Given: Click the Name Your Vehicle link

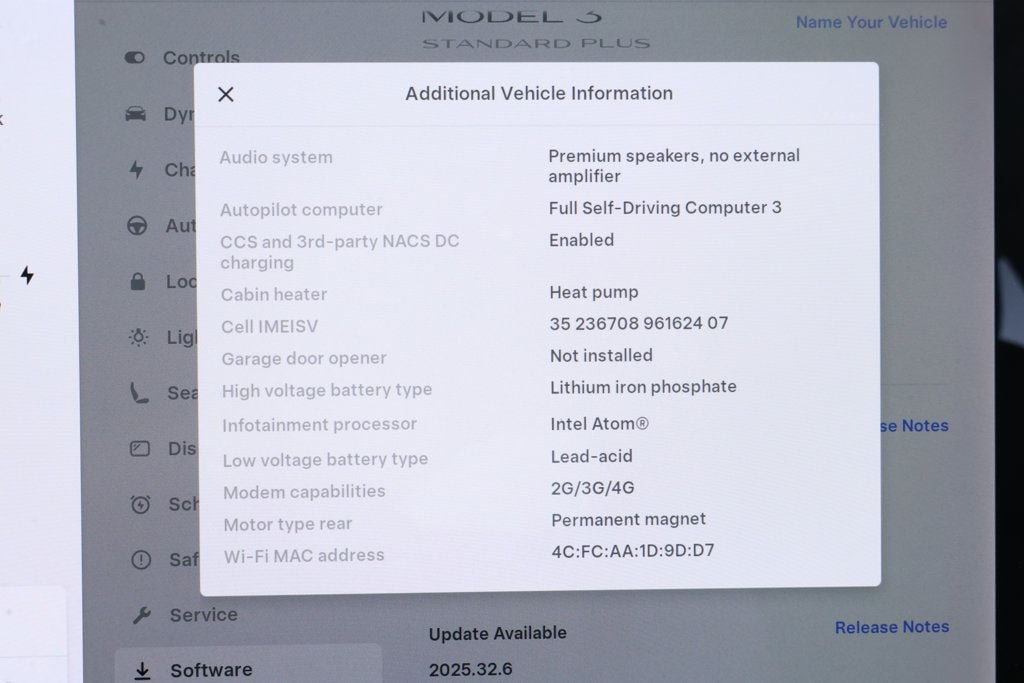Looking at the screenshot, I should point(871,22).
